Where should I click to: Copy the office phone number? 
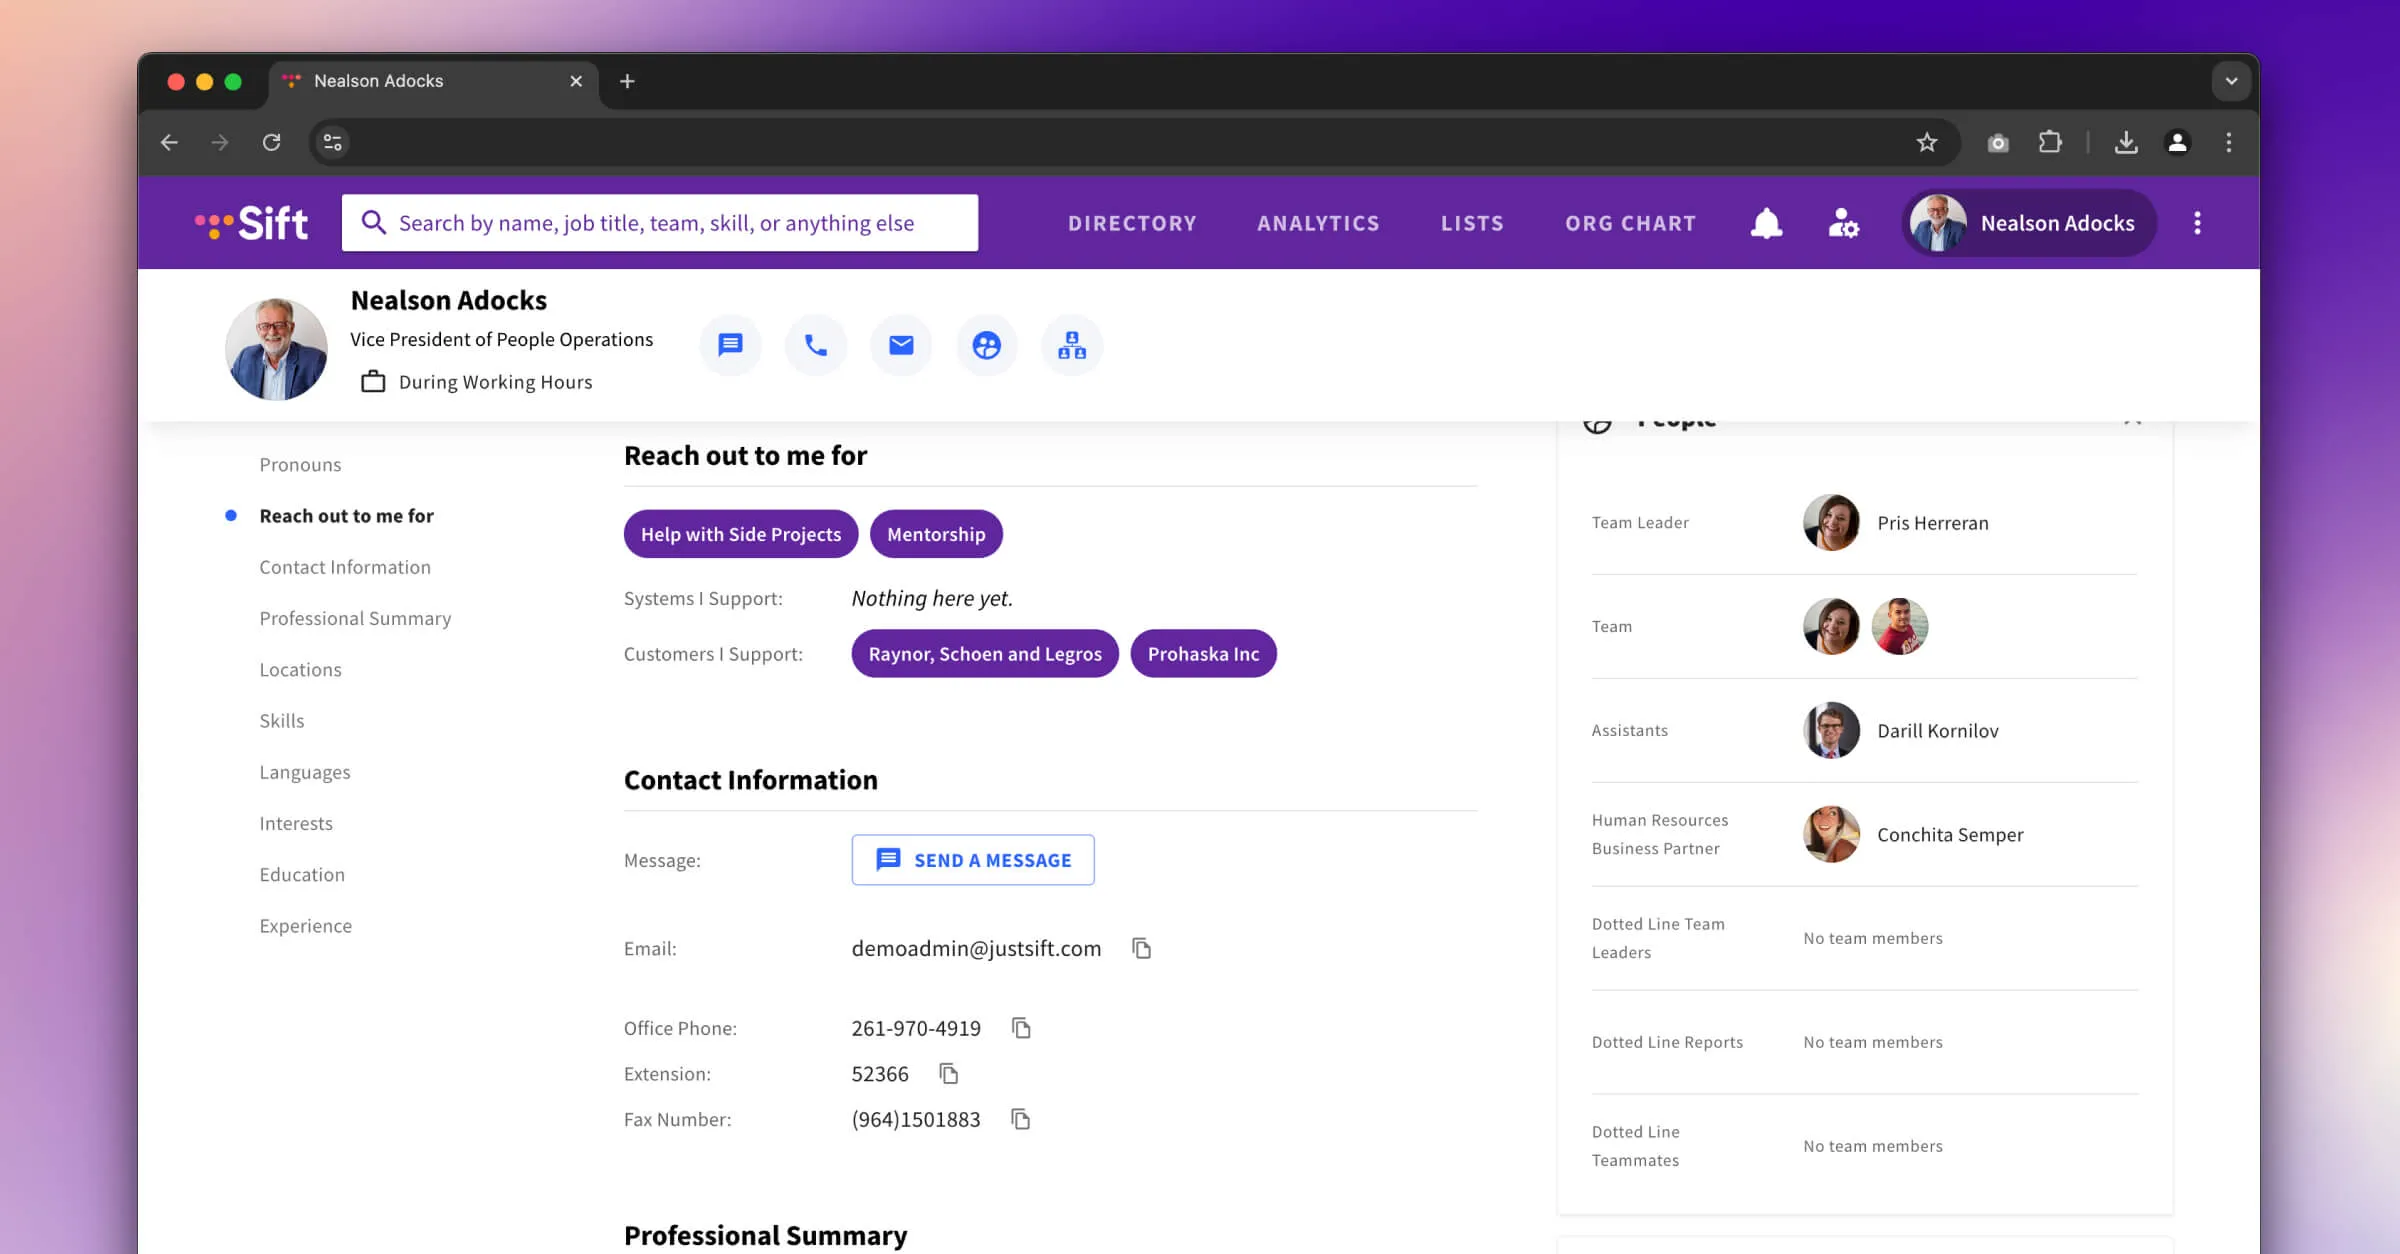[1021, 1028]
